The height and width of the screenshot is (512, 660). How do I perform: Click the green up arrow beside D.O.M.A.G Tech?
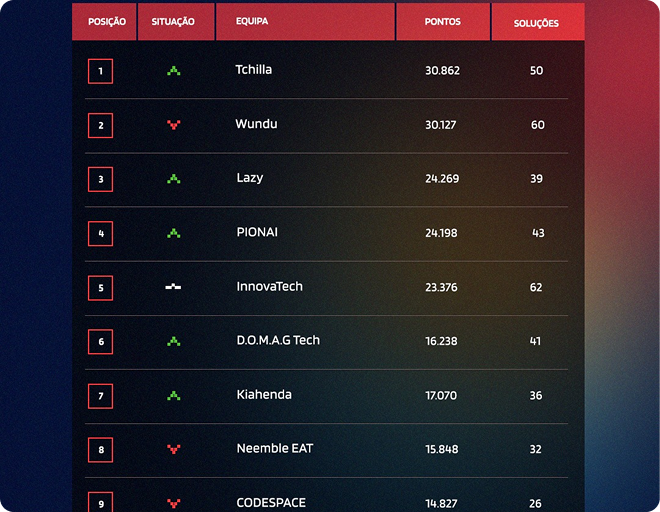click(173, 341)
